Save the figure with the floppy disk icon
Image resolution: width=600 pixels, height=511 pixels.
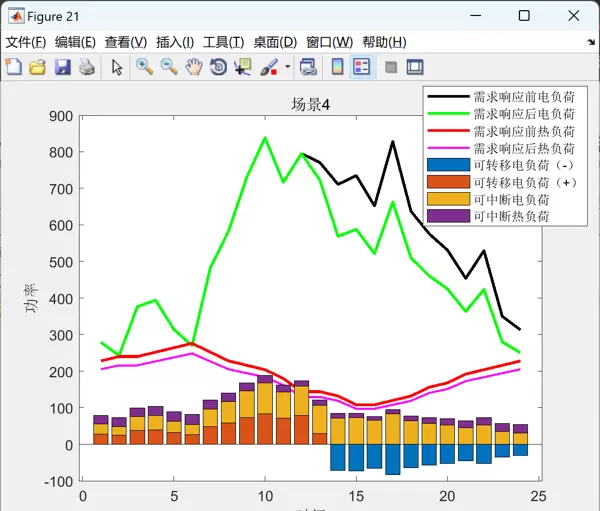coord(62,67)
